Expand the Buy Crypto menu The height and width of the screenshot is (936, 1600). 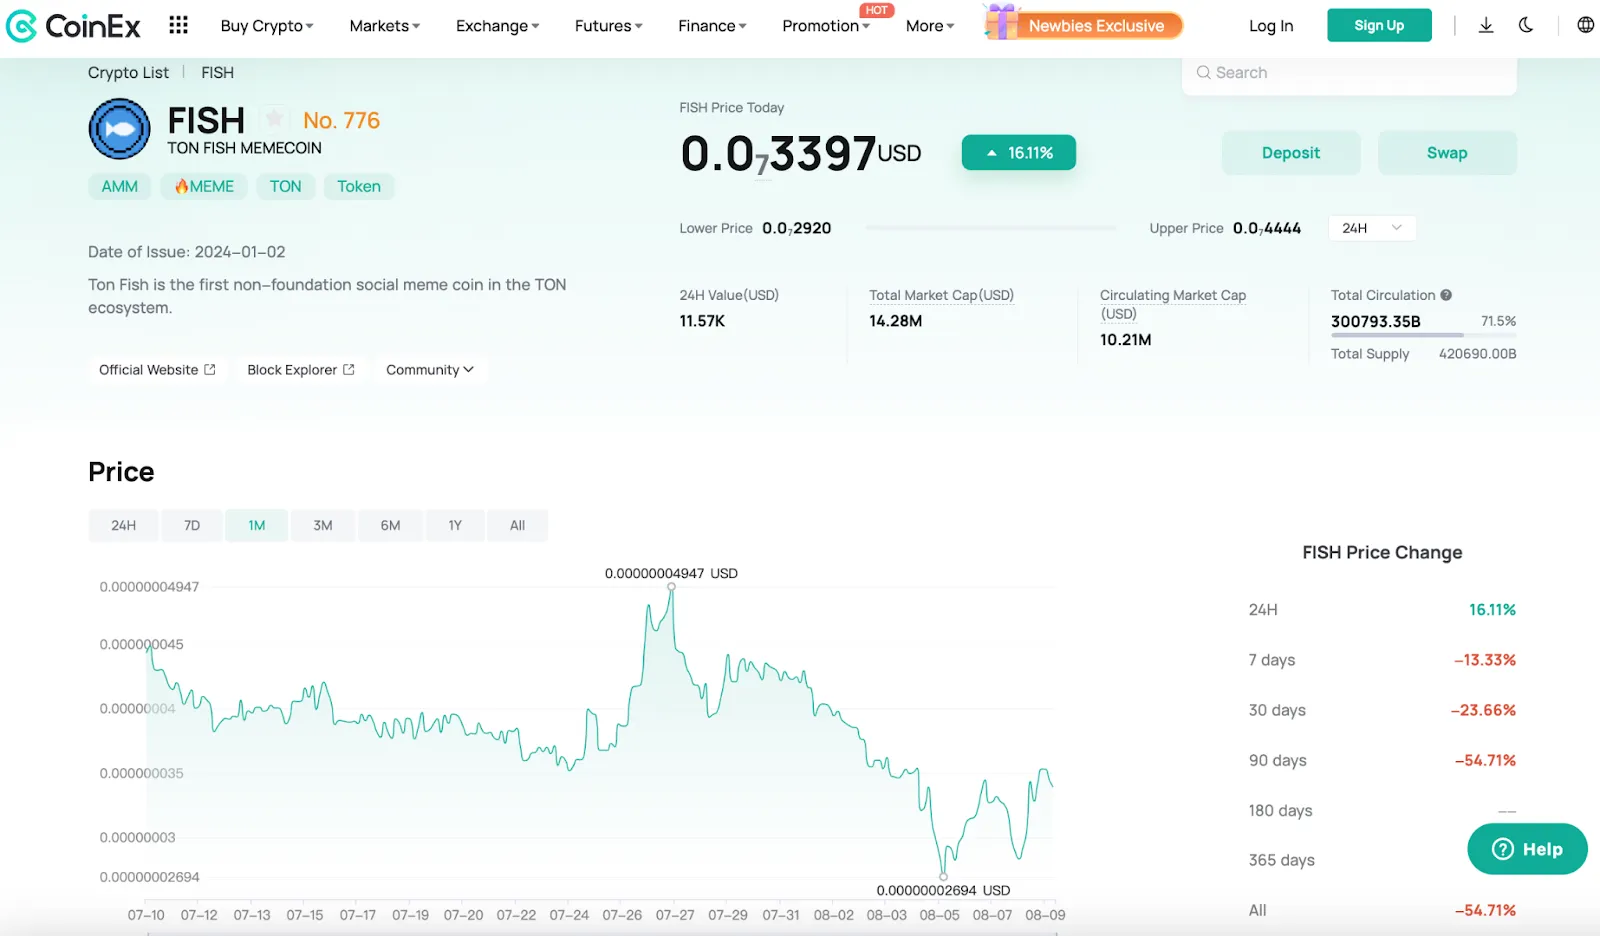click(267, 26)
